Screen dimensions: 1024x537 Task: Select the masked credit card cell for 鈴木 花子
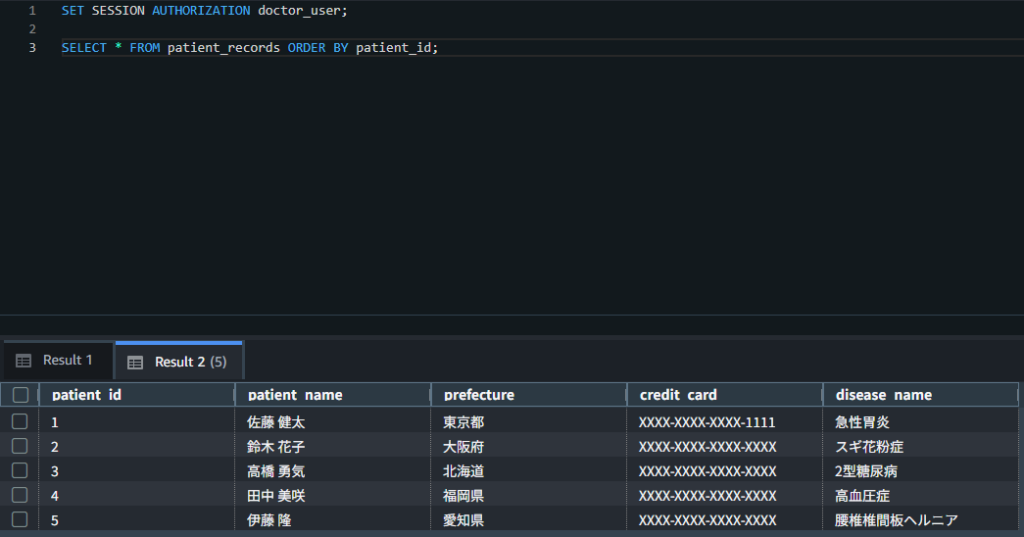[724, 447]
